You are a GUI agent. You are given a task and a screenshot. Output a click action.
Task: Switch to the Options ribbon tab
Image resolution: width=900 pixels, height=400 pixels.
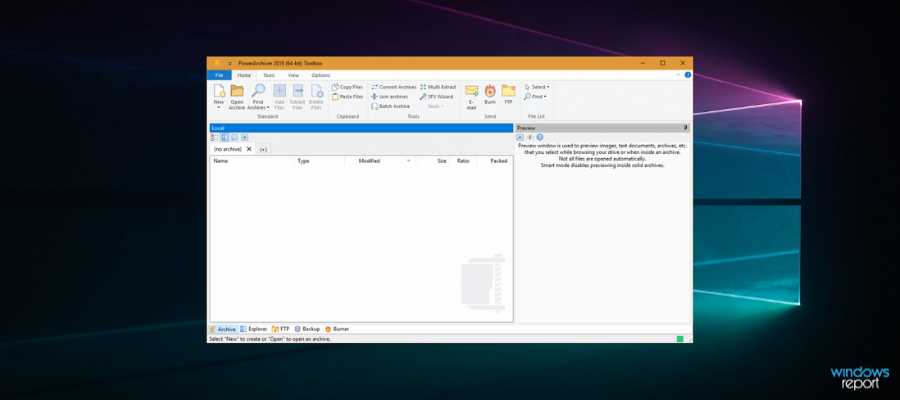coord(321,75)
